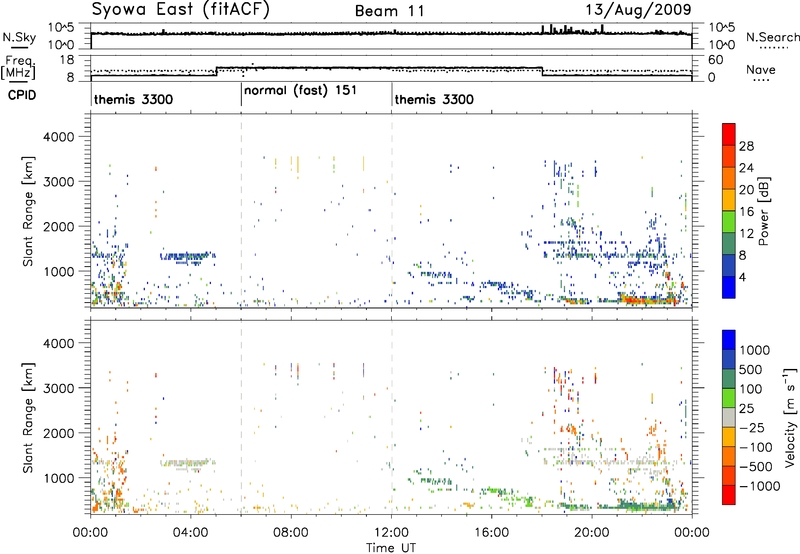Image resolution: width=800 pixels, height=554 pixels.
Task: Click the '28' Power colorbar label
Action: [746, 146]
